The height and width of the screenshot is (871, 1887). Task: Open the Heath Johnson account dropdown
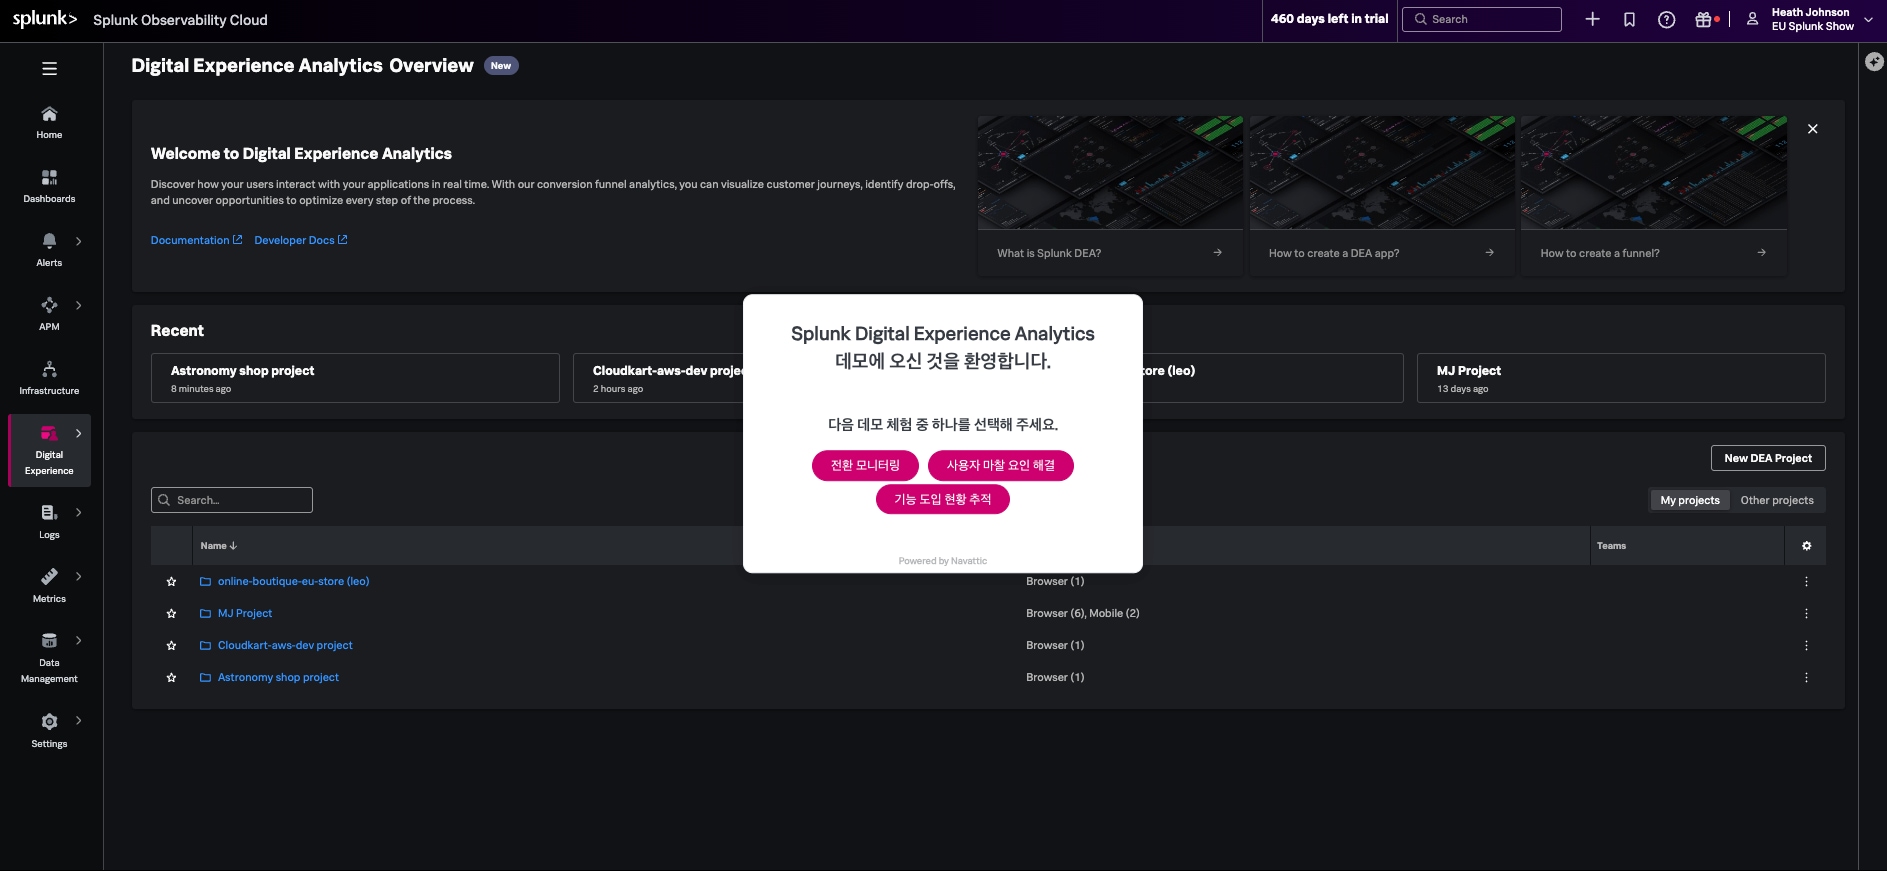coord(1810,19)
